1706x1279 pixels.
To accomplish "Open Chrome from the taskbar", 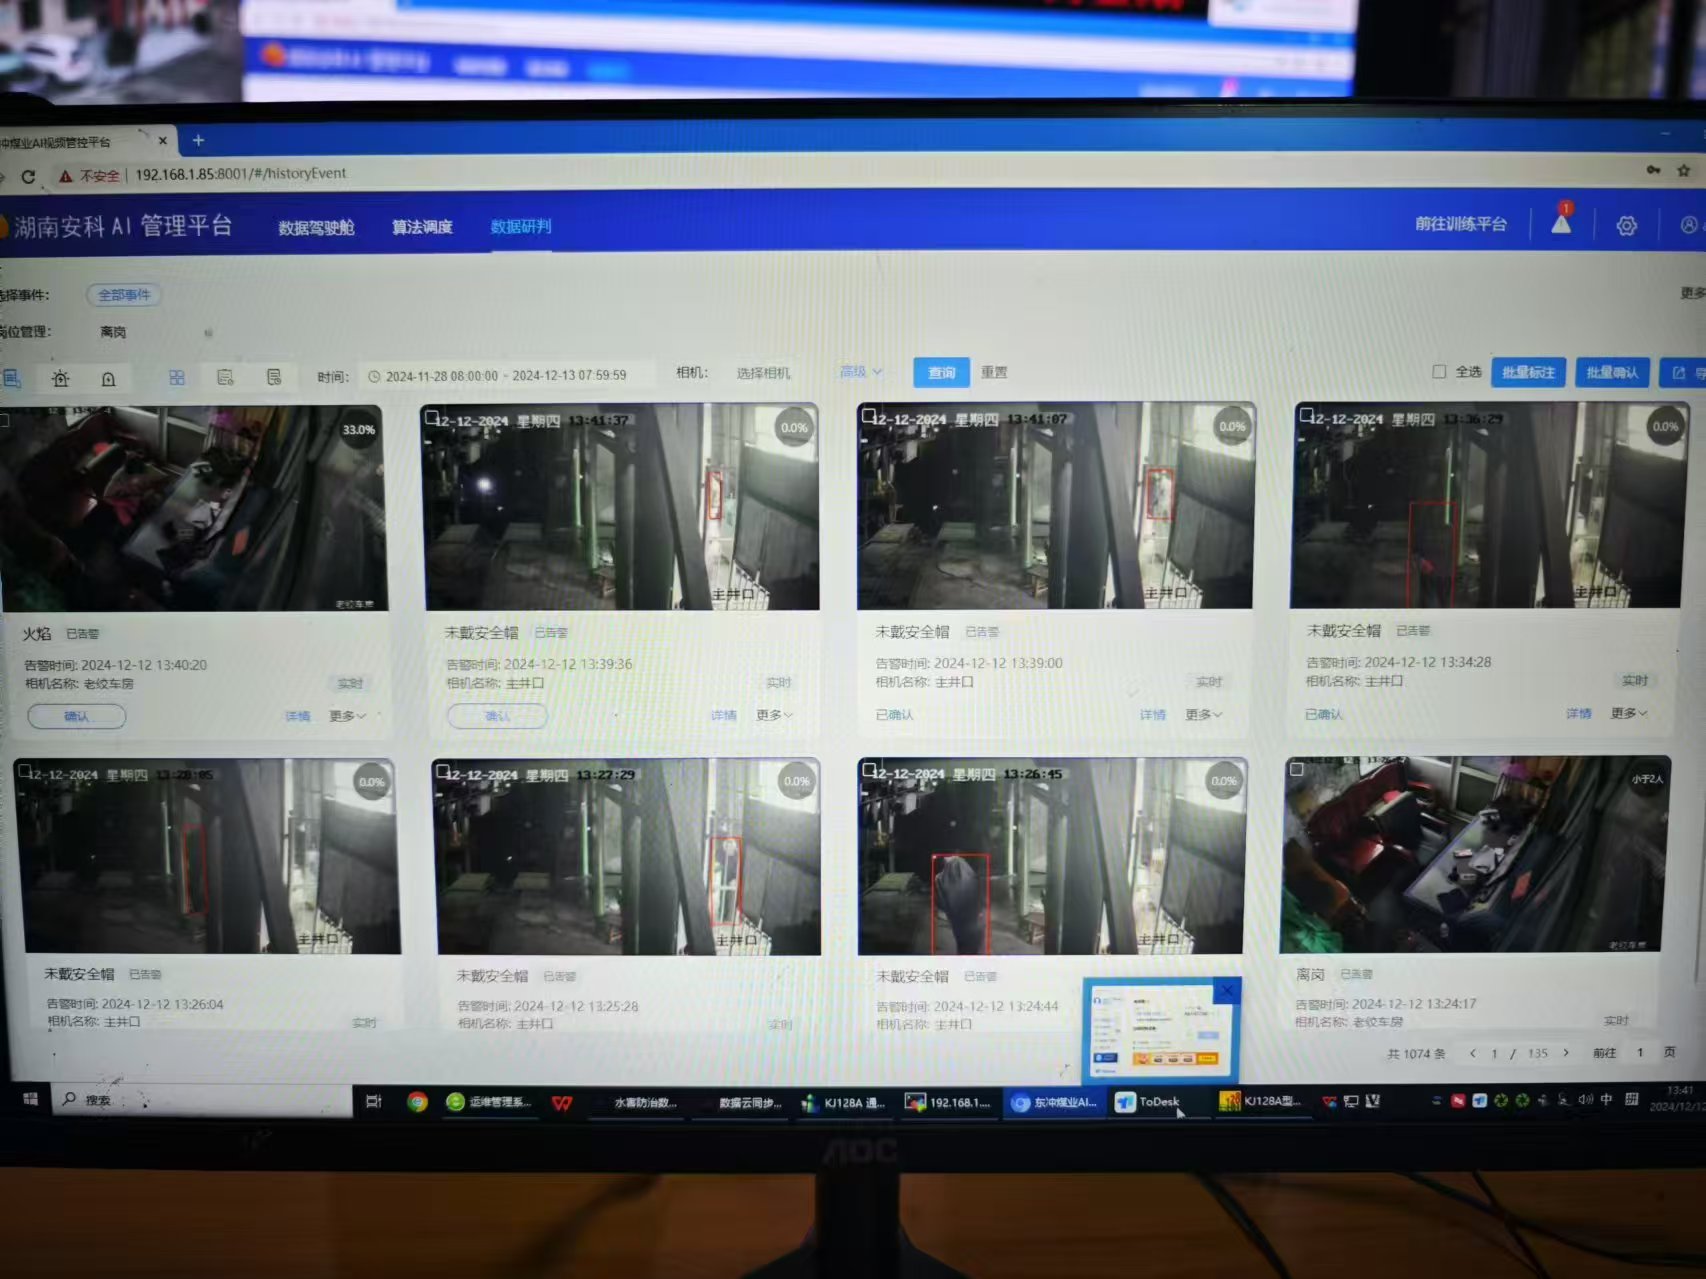I will pyautogui.click(x=417, y=1101).
